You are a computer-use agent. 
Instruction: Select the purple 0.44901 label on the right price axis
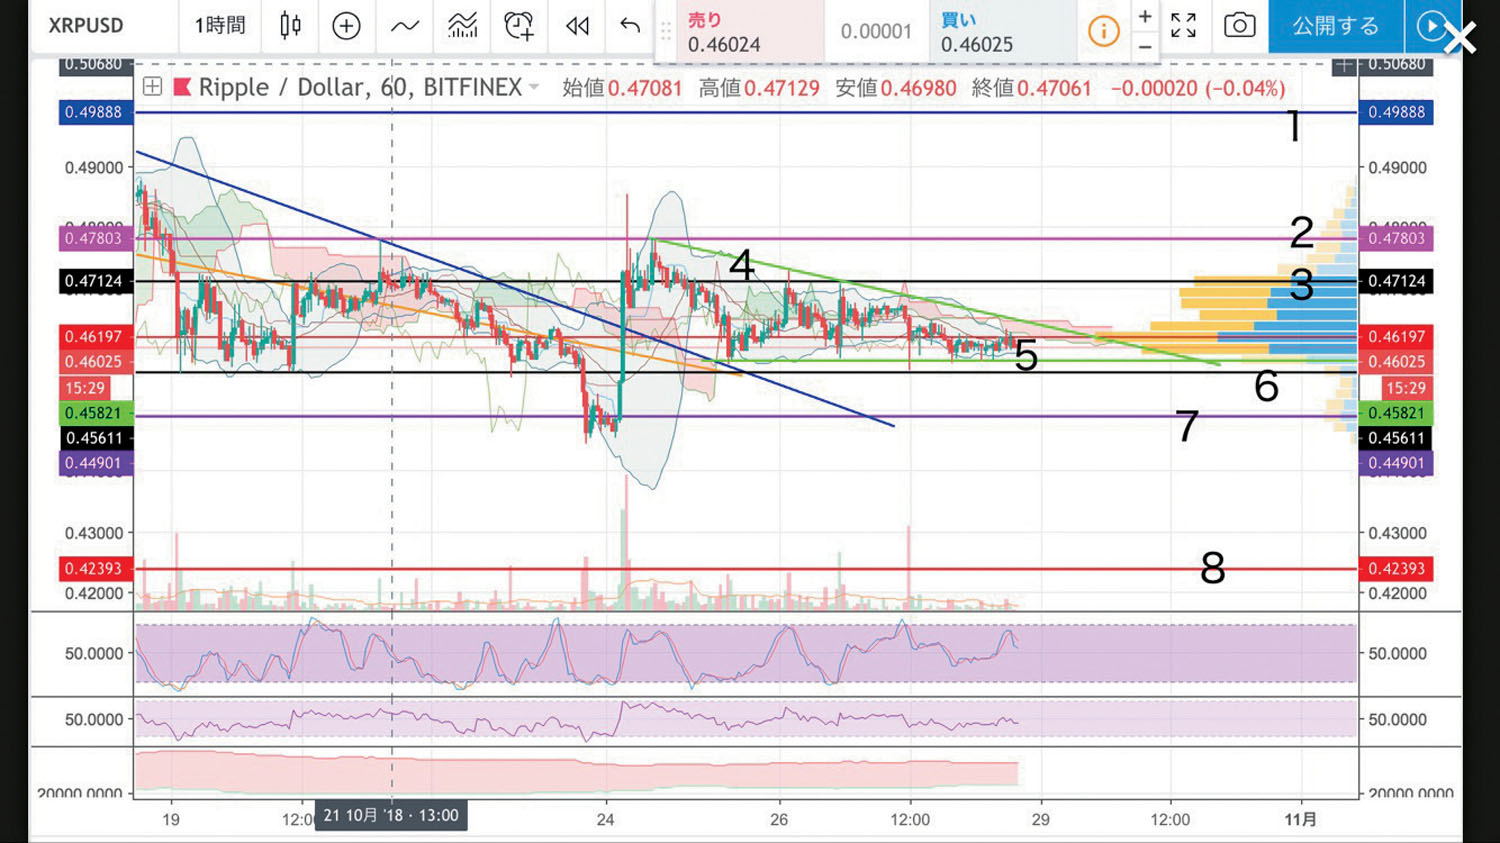[1396, 463]
